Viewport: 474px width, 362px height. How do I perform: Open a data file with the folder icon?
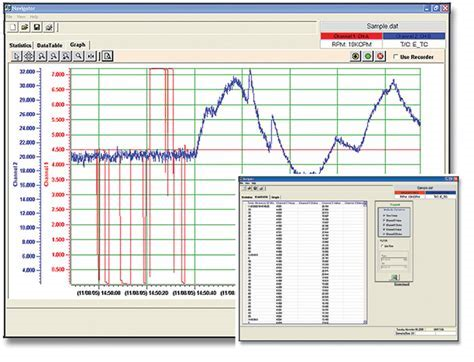pyautogui.click(x=25, y=27)
